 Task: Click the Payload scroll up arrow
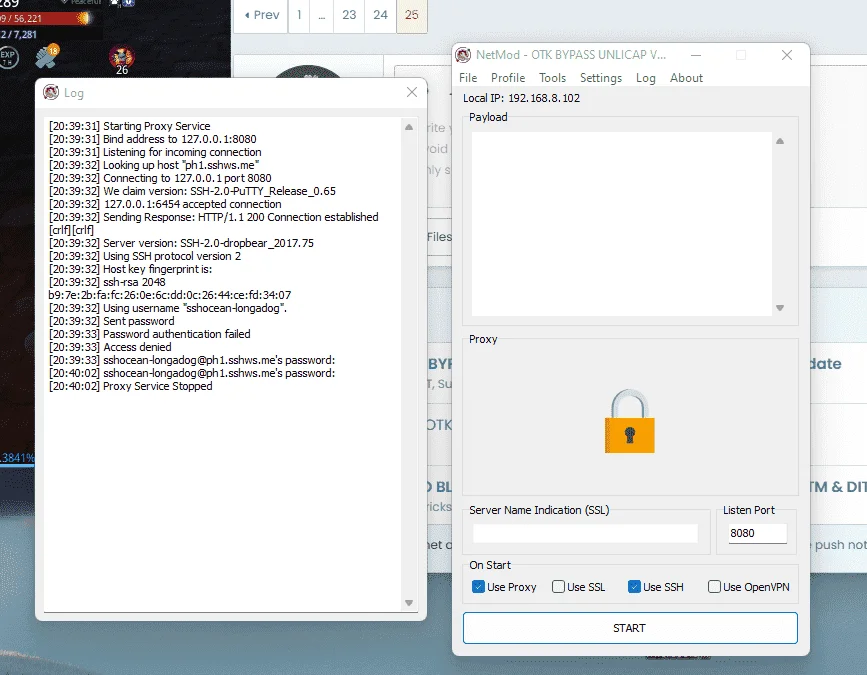click(x=780, y=141)
